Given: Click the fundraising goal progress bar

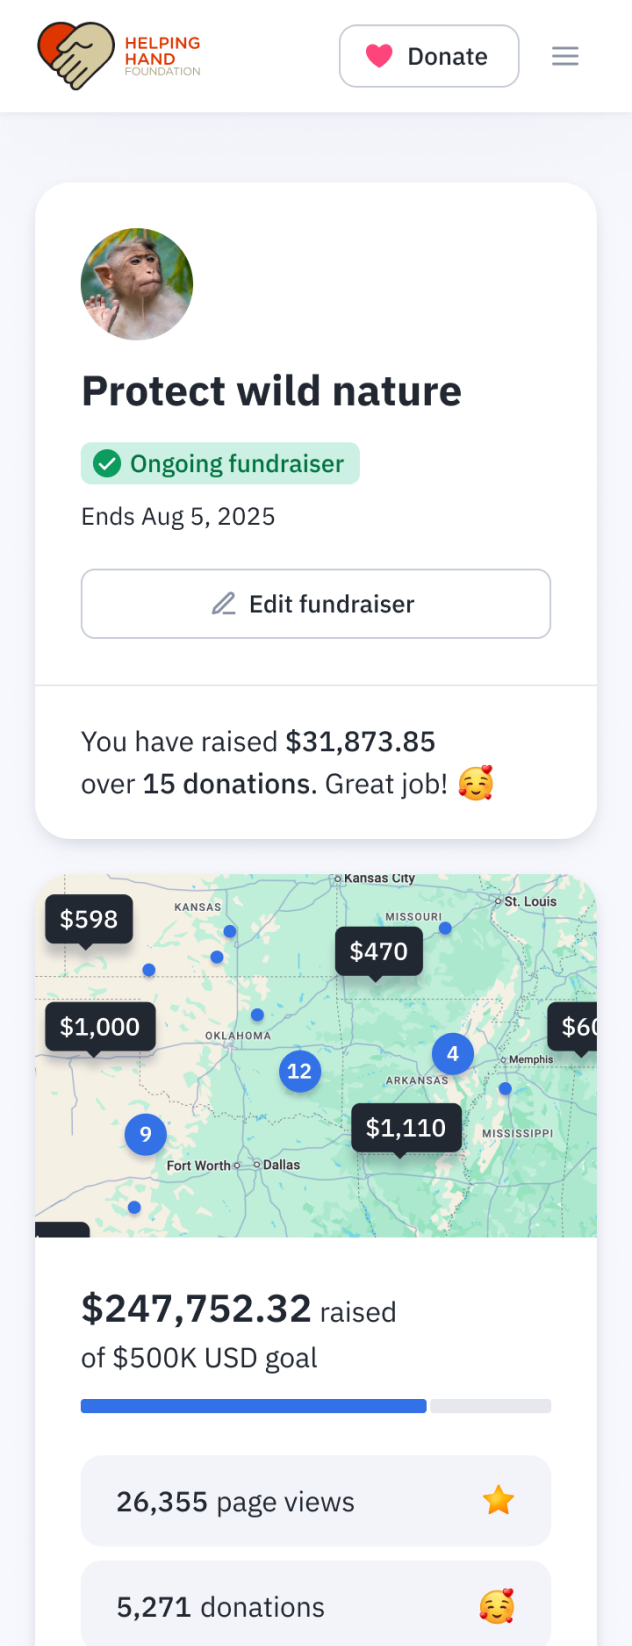Looking at the screenshot, I should click(x=316, y=1406).
